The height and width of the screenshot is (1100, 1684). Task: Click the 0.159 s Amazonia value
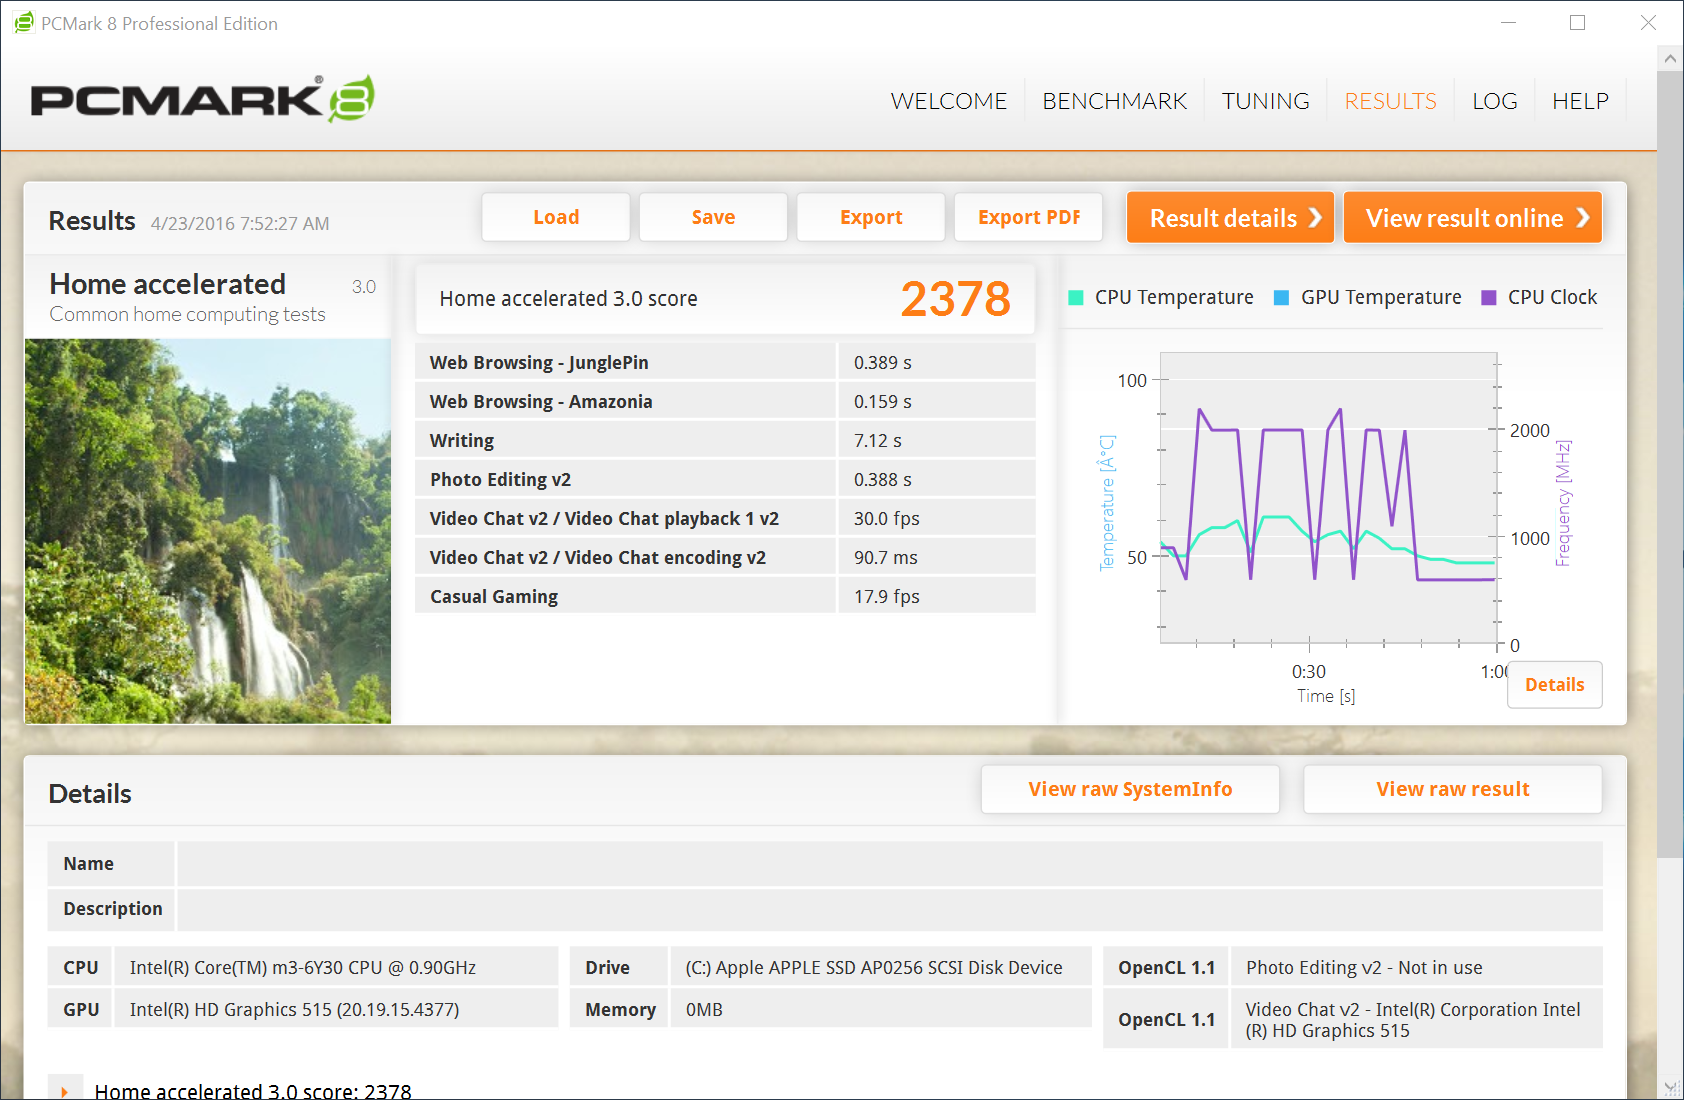tap(883, 401)
